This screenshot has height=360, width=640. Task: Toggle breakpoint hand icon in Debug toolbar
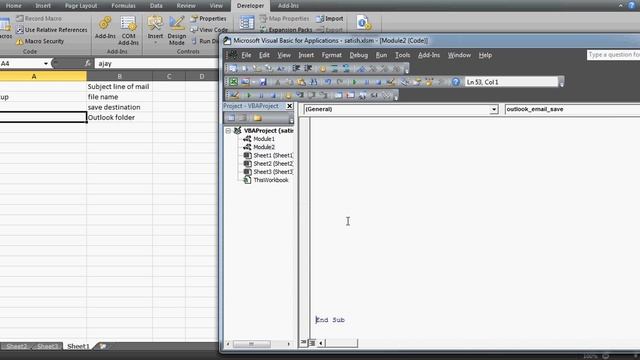[x=288, y=95]
